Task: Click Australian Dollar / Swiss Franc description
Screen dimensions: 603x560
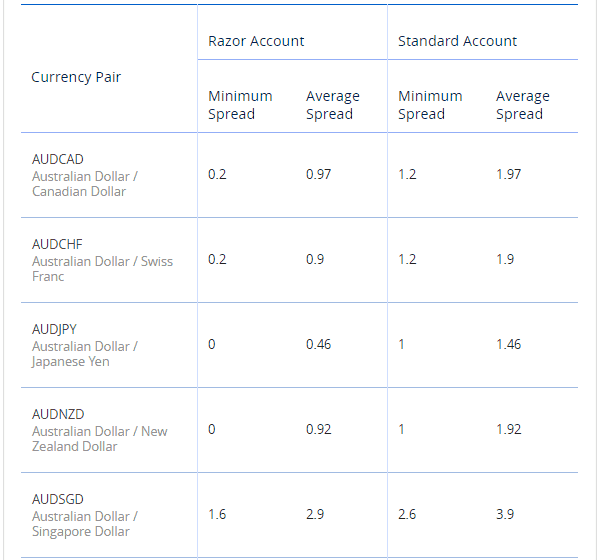Action: click(x=102, y=269)
